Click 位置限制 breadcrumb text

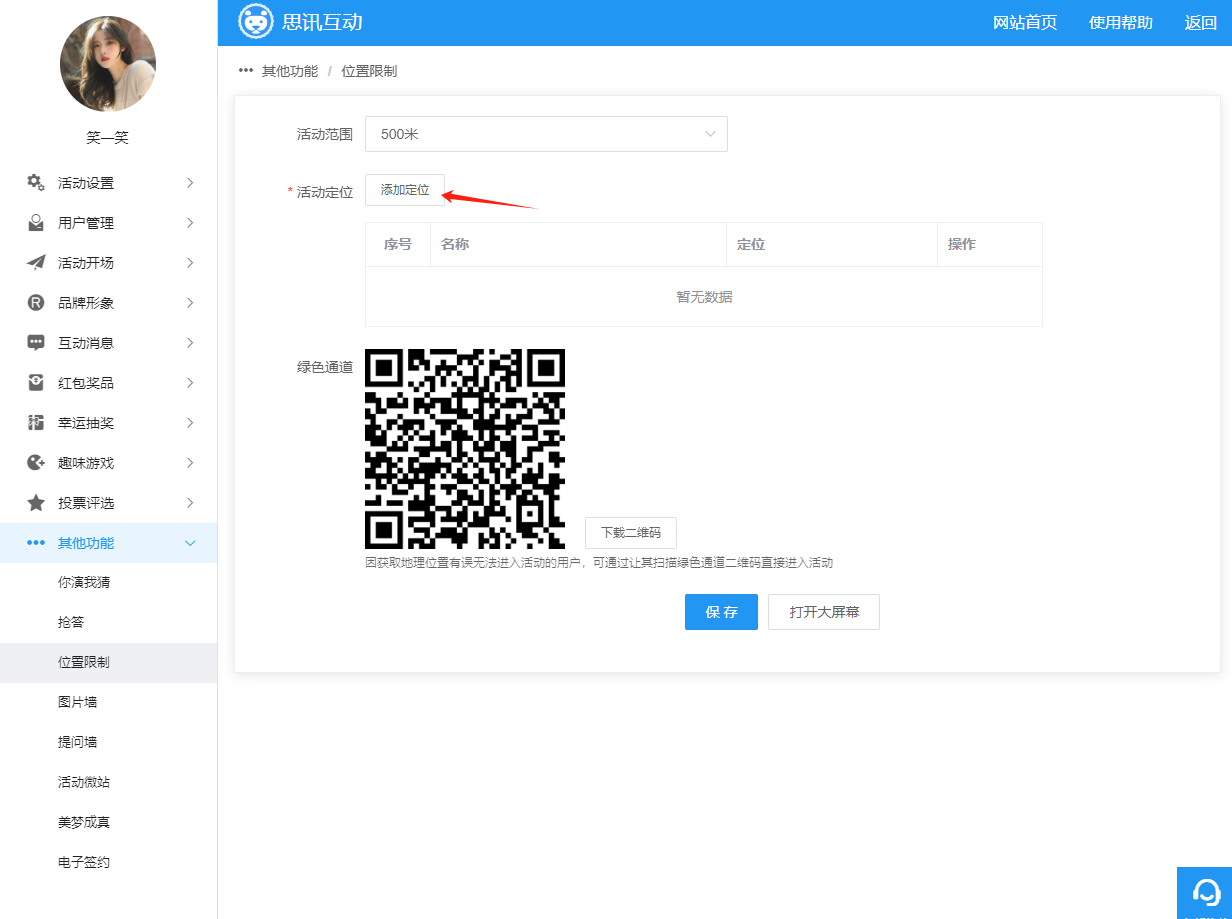(369, 71)
